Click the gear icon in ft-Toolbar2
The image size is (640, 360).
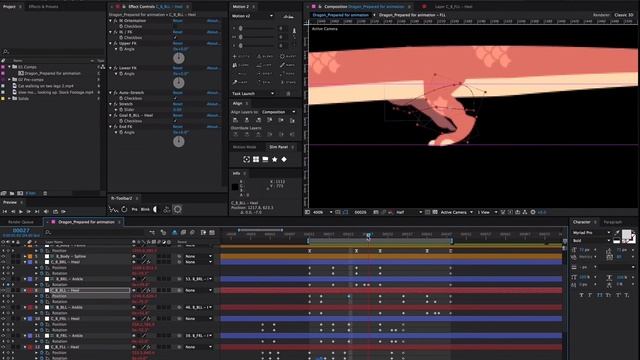click(178, 209)
